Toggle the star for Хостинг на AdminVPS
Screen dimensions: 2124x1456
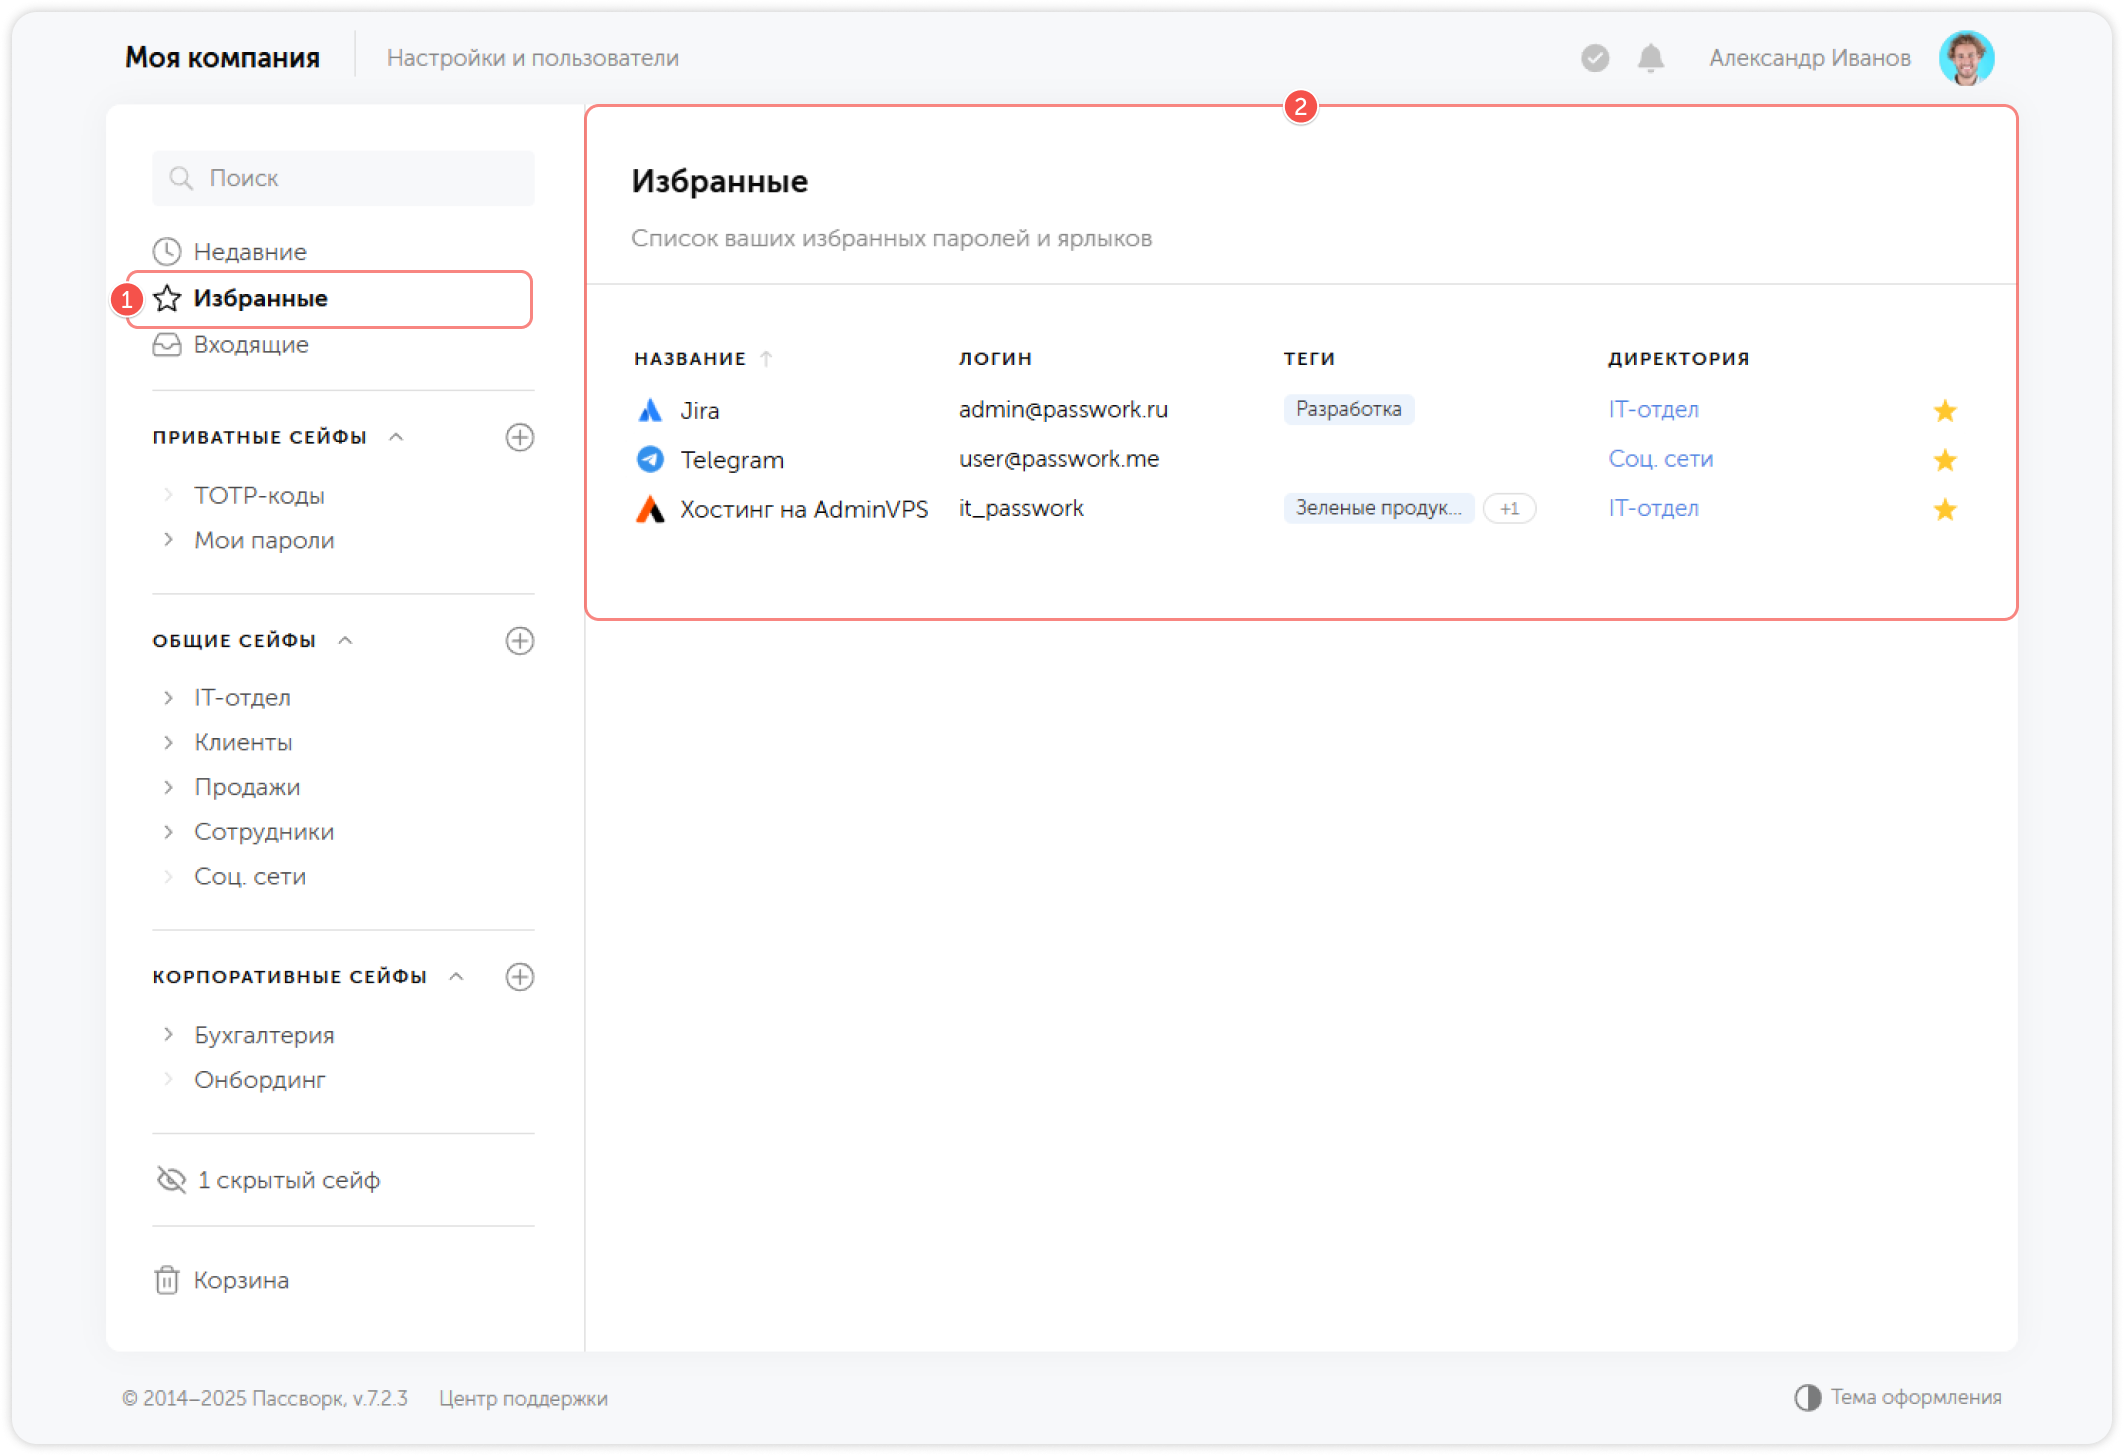pyautogui.click(x=1944, y=509)
